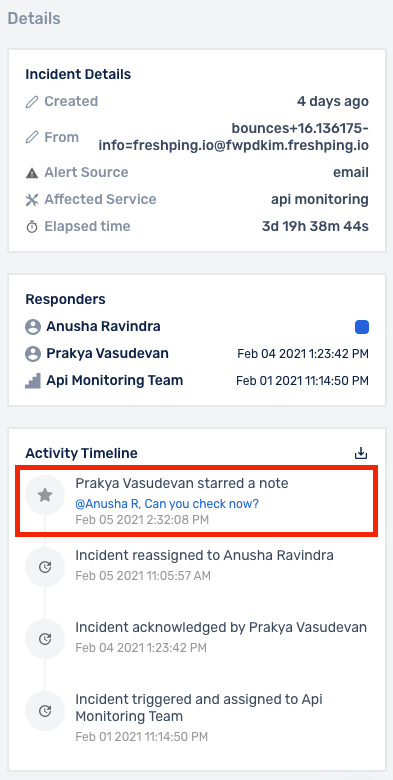Click the 'Incident triggered and assigned' clock icon
This screenshot has width=393, height=780.
45,711
